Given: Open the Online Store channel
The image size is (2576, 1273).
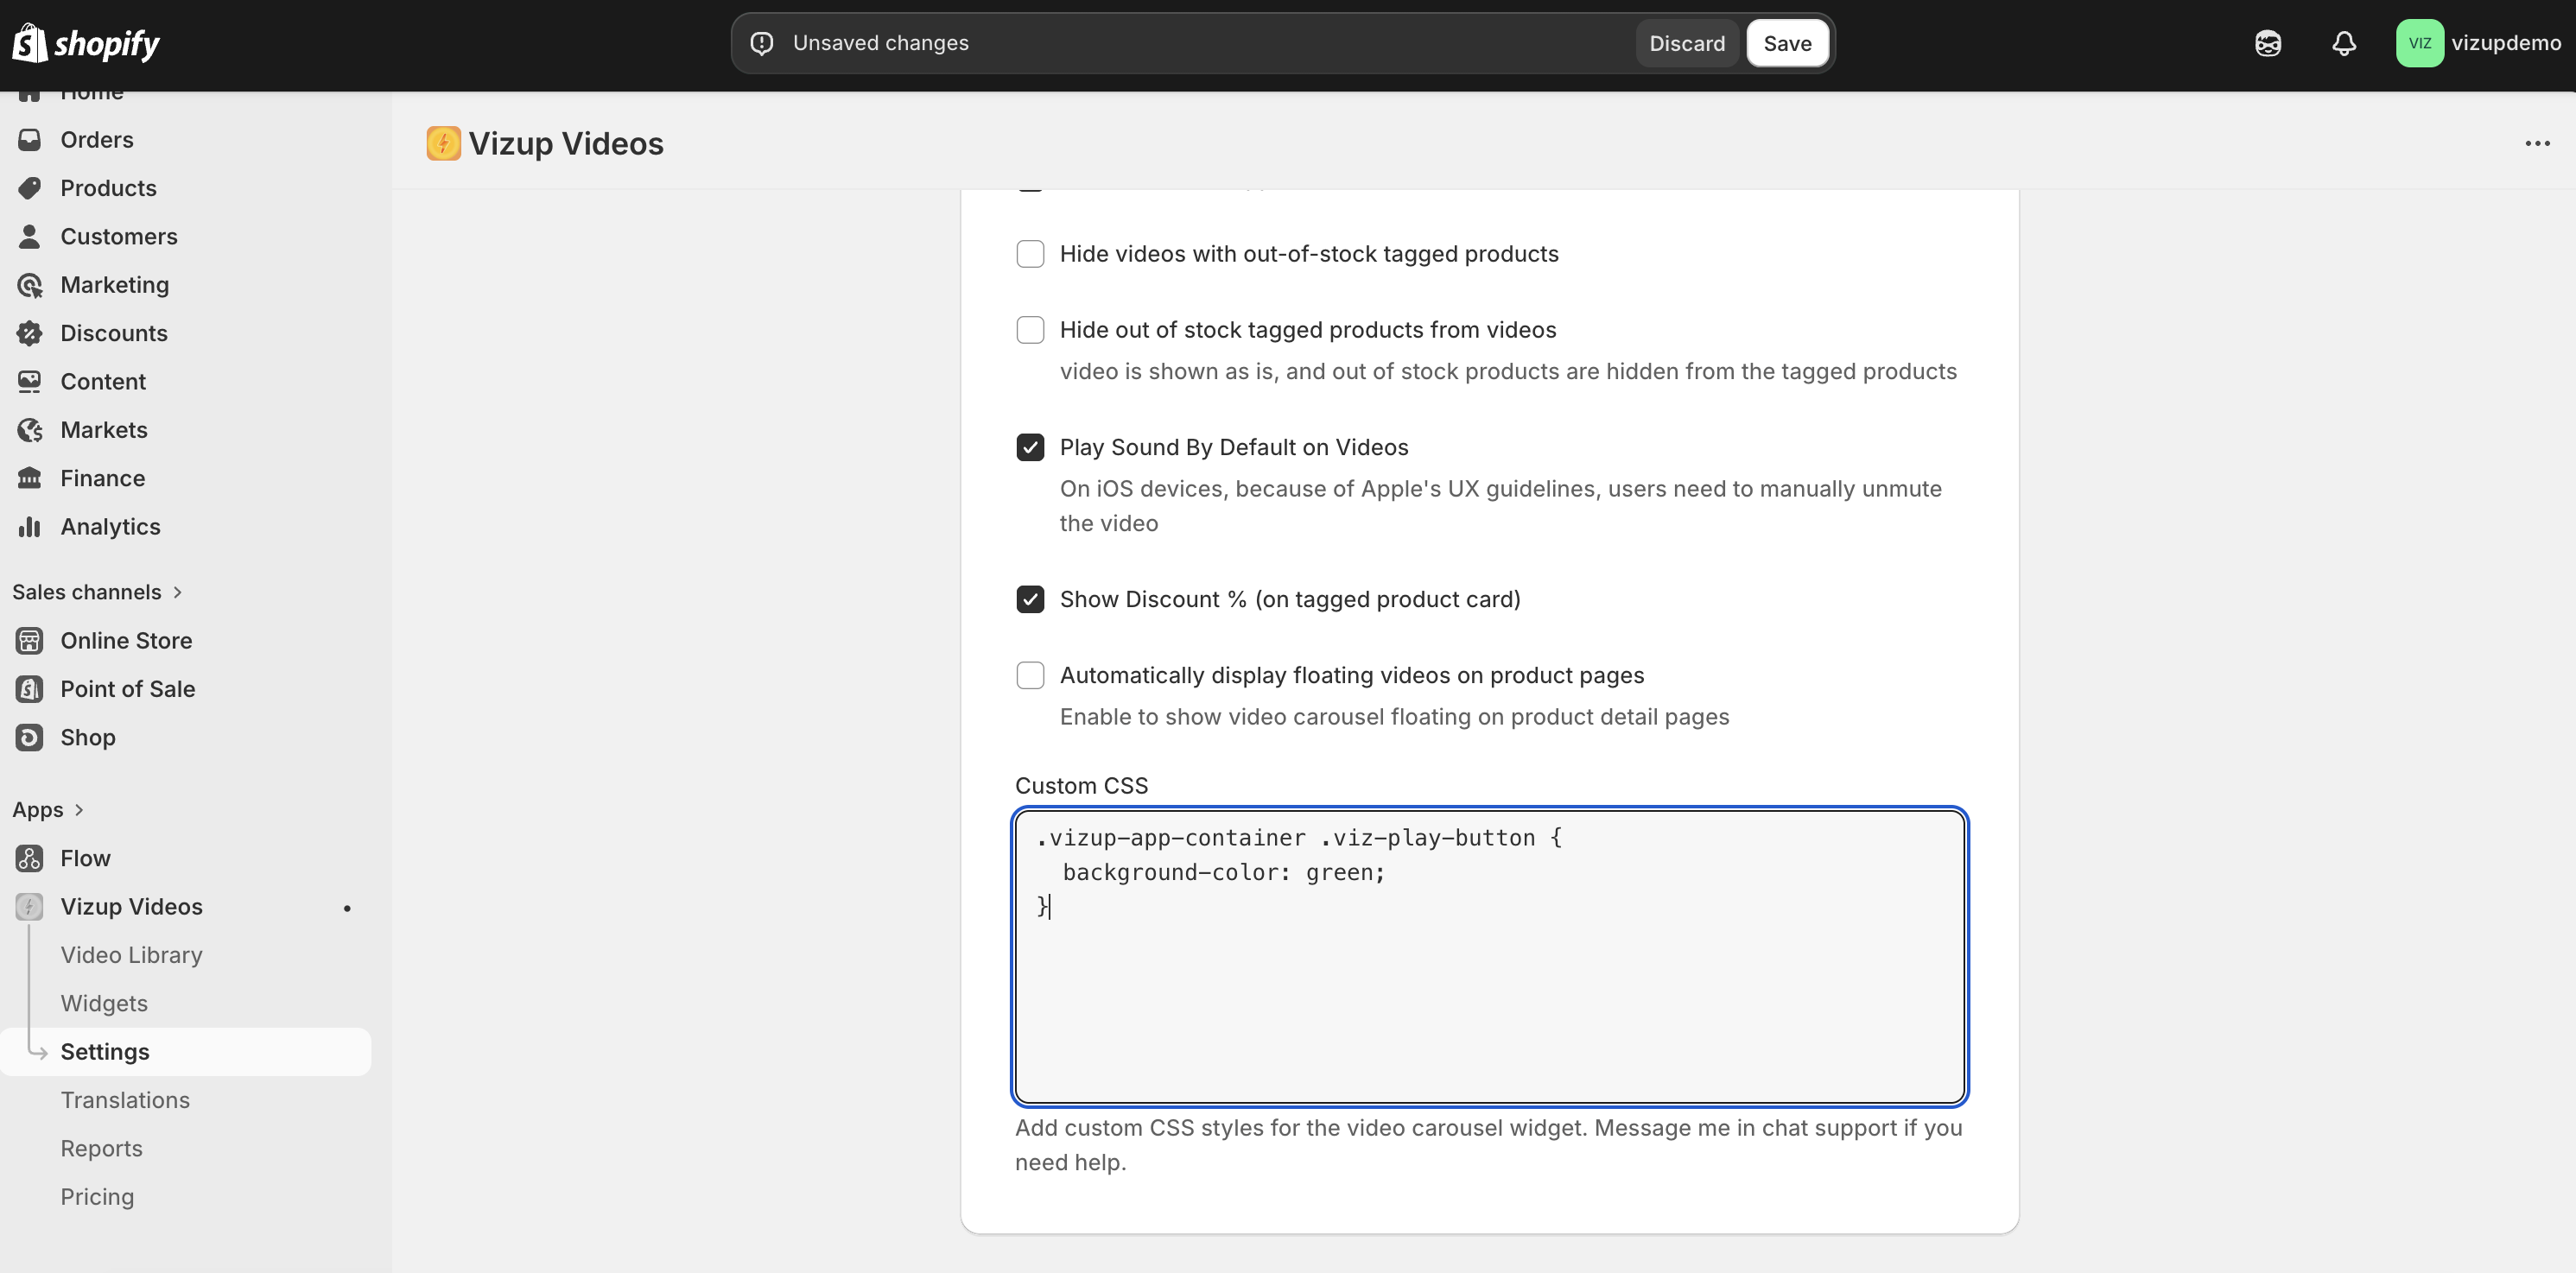Looking at the screenshot, I should click(127, 640).
